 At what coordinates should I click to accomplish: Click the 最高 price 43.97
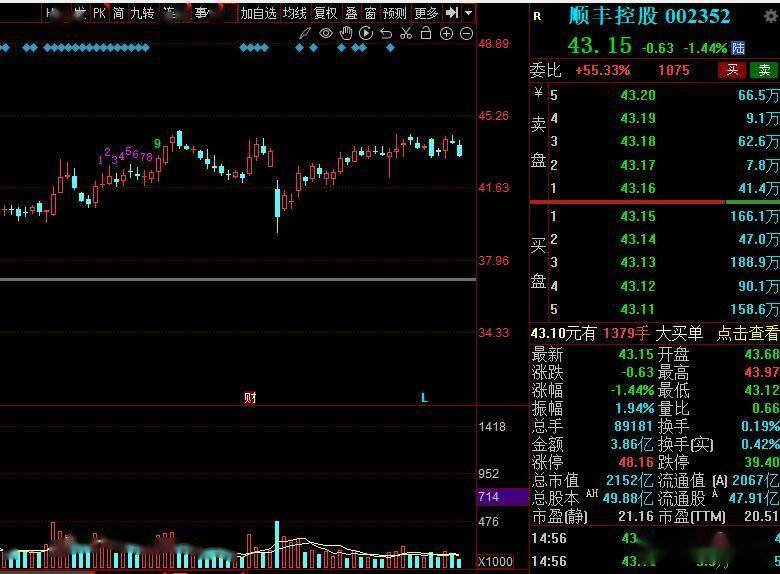(762, 372)
